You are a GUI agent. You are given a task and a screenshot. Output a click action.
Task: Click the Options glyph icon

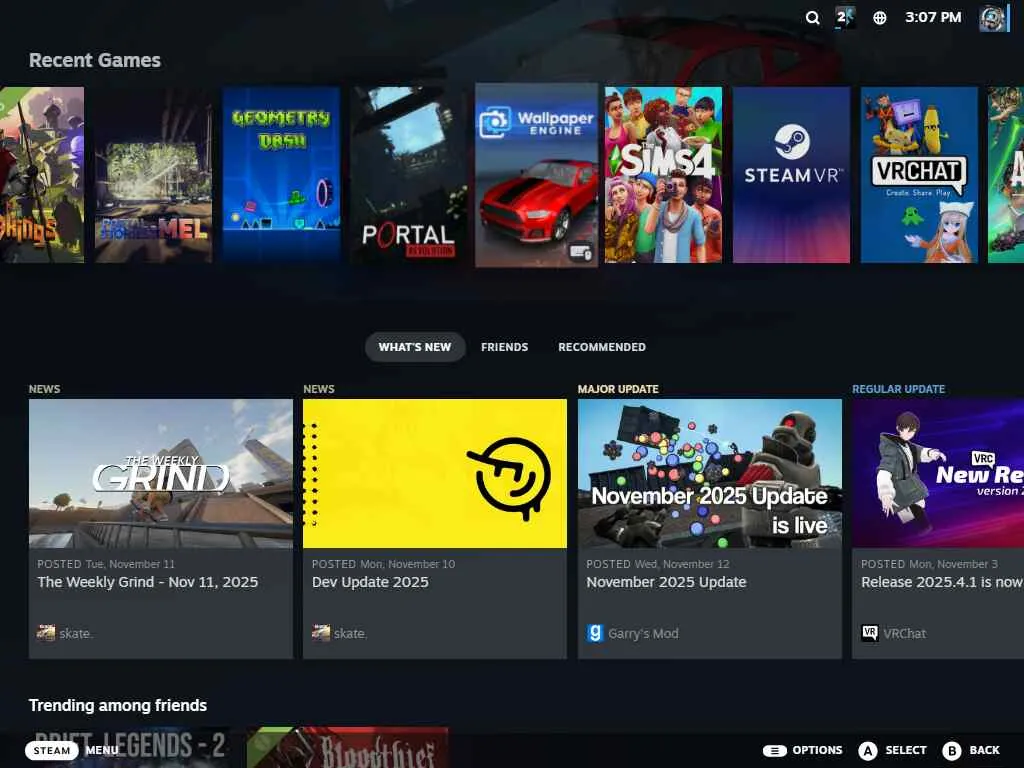click(x=775, y=750)
